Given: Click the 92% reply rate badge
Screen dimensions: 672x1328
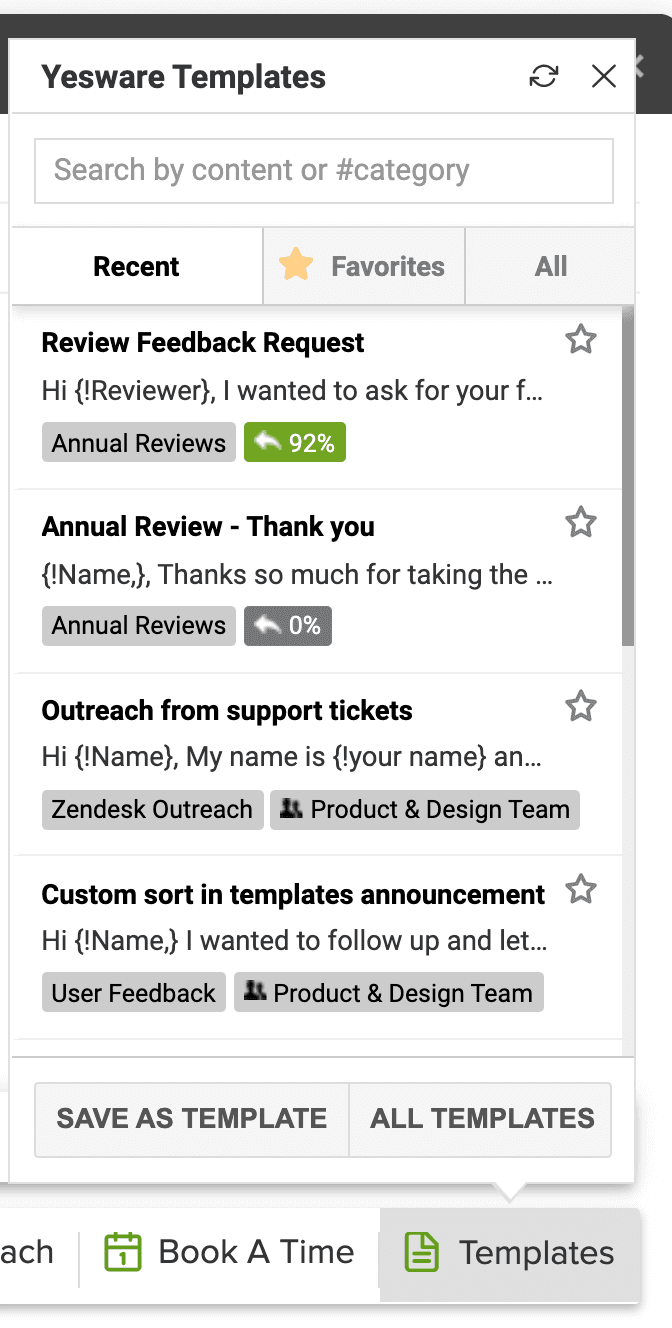Looking at the screenshot, I should coord(295,442).
